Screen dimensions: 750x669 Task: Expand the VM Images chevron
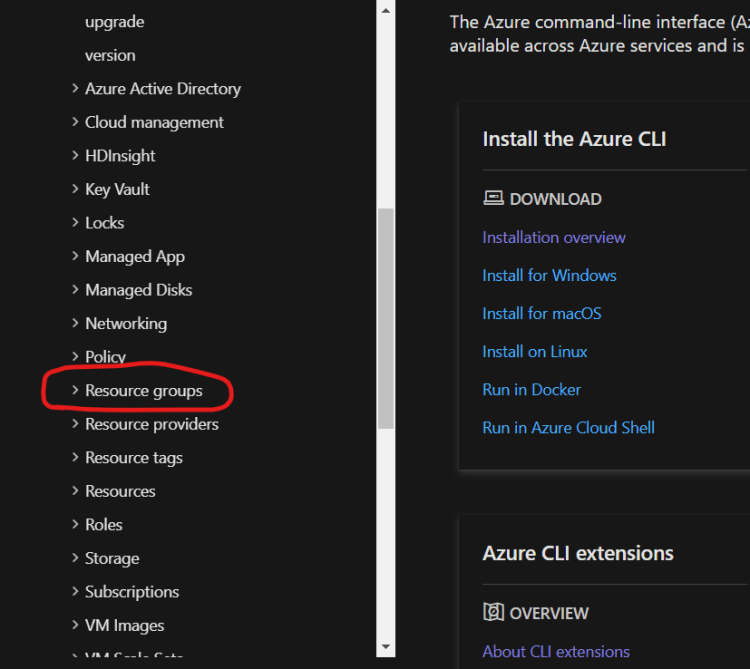(75, 625)
